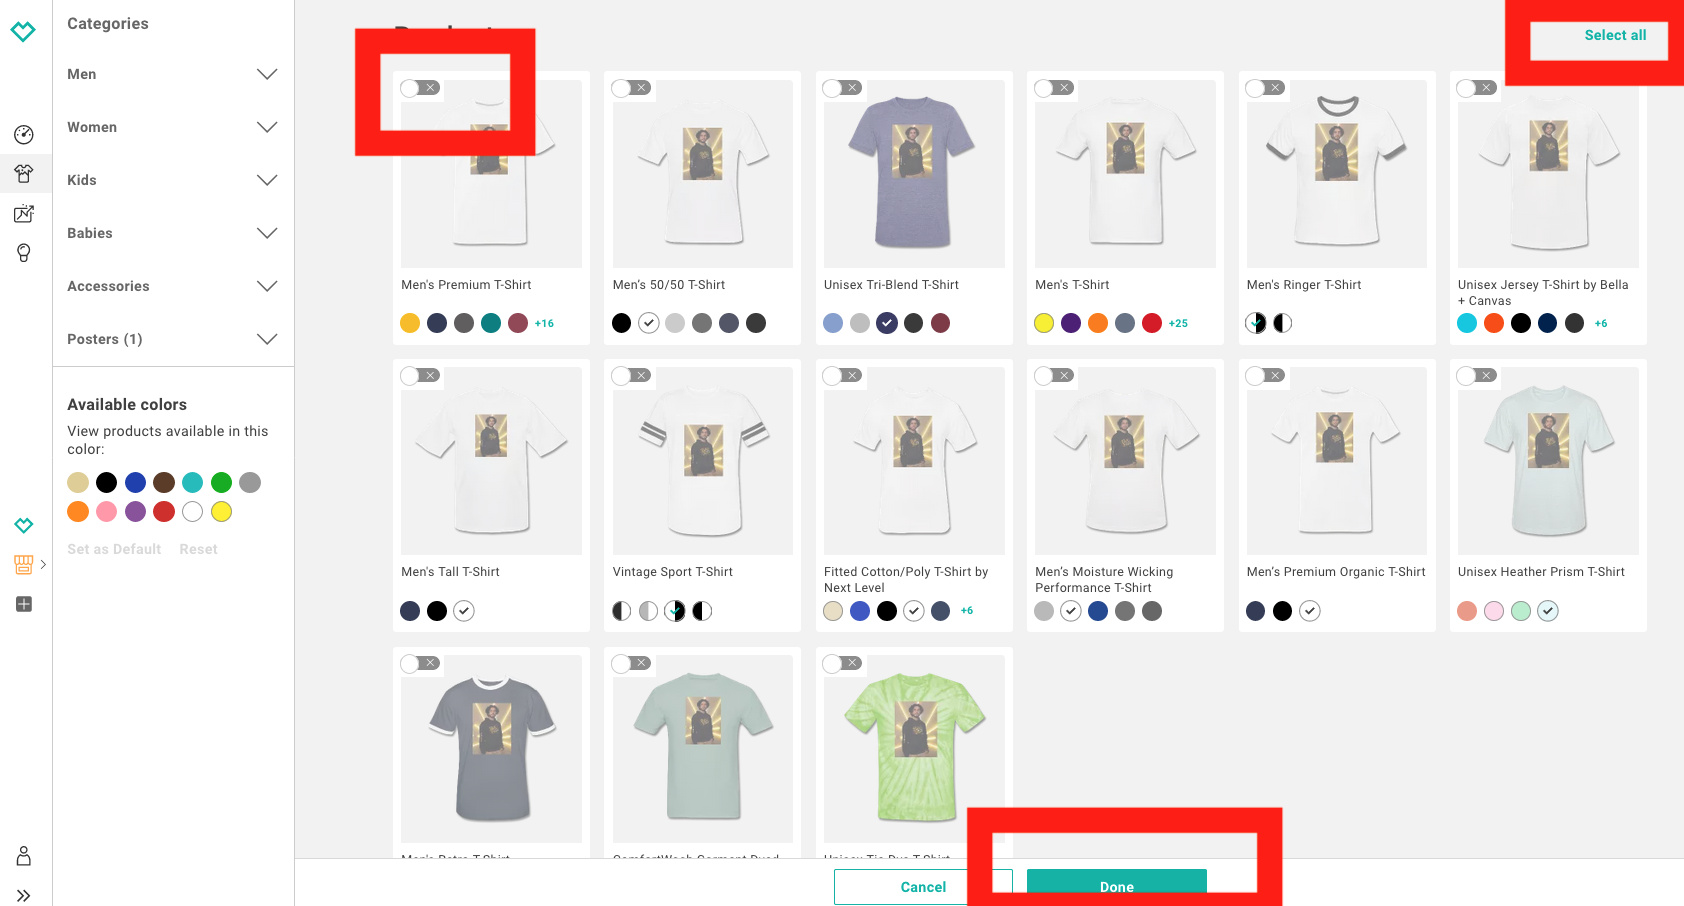The image size is (1684, 906).
Task: Click the Unisex Heather Prism T-Shirt thumbnail
Action: tap(1547, 461)
